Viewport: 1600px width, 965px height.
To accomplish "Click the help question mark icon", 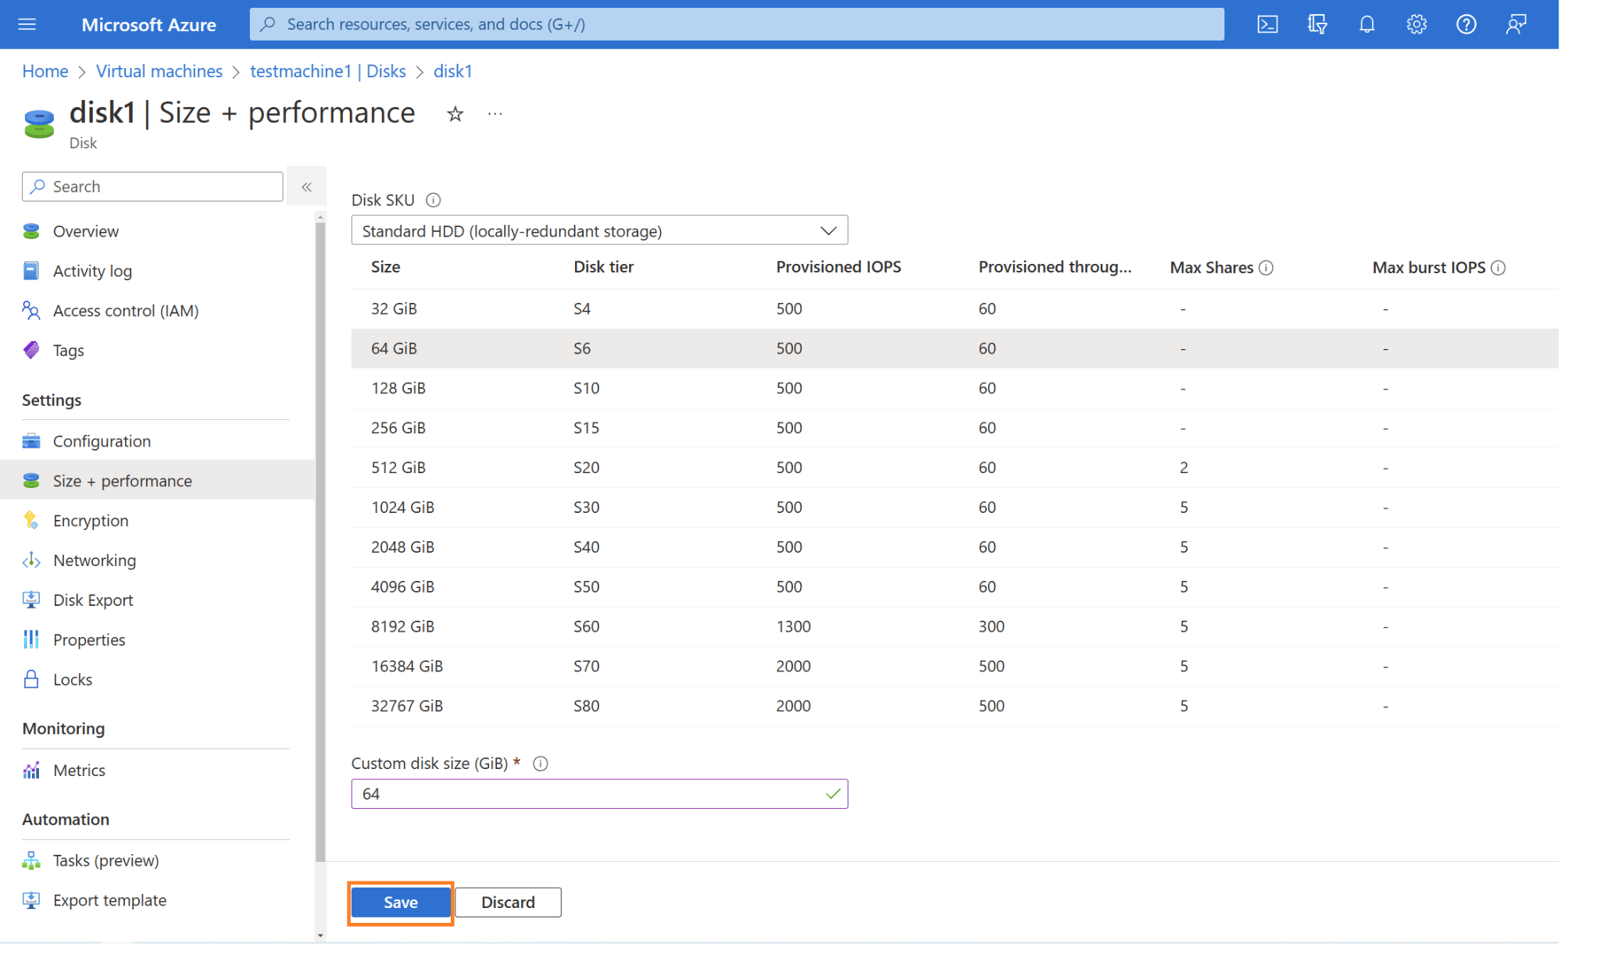I will pos(1466,24).
